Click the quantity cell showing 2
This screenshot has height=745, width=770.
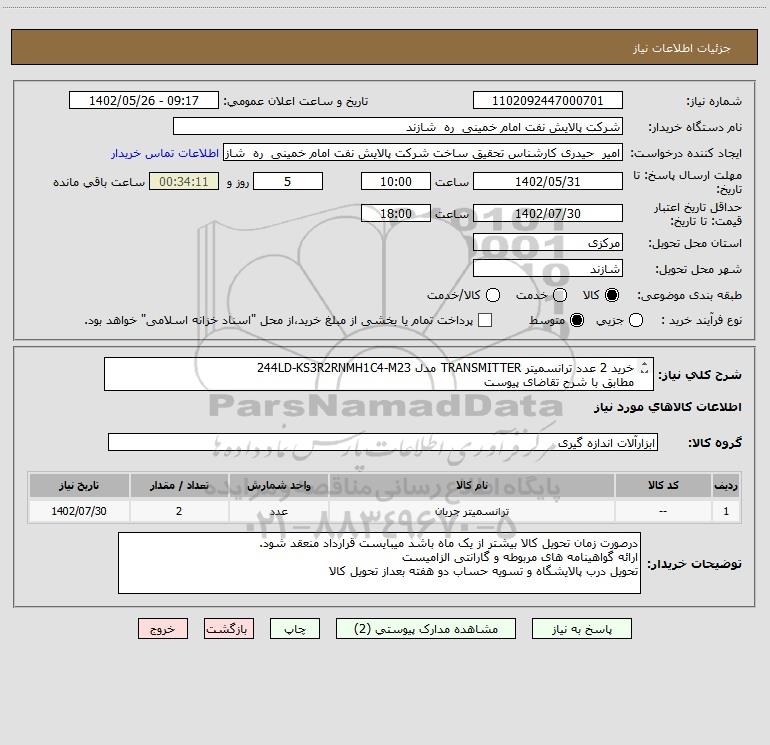coord(179,511)
